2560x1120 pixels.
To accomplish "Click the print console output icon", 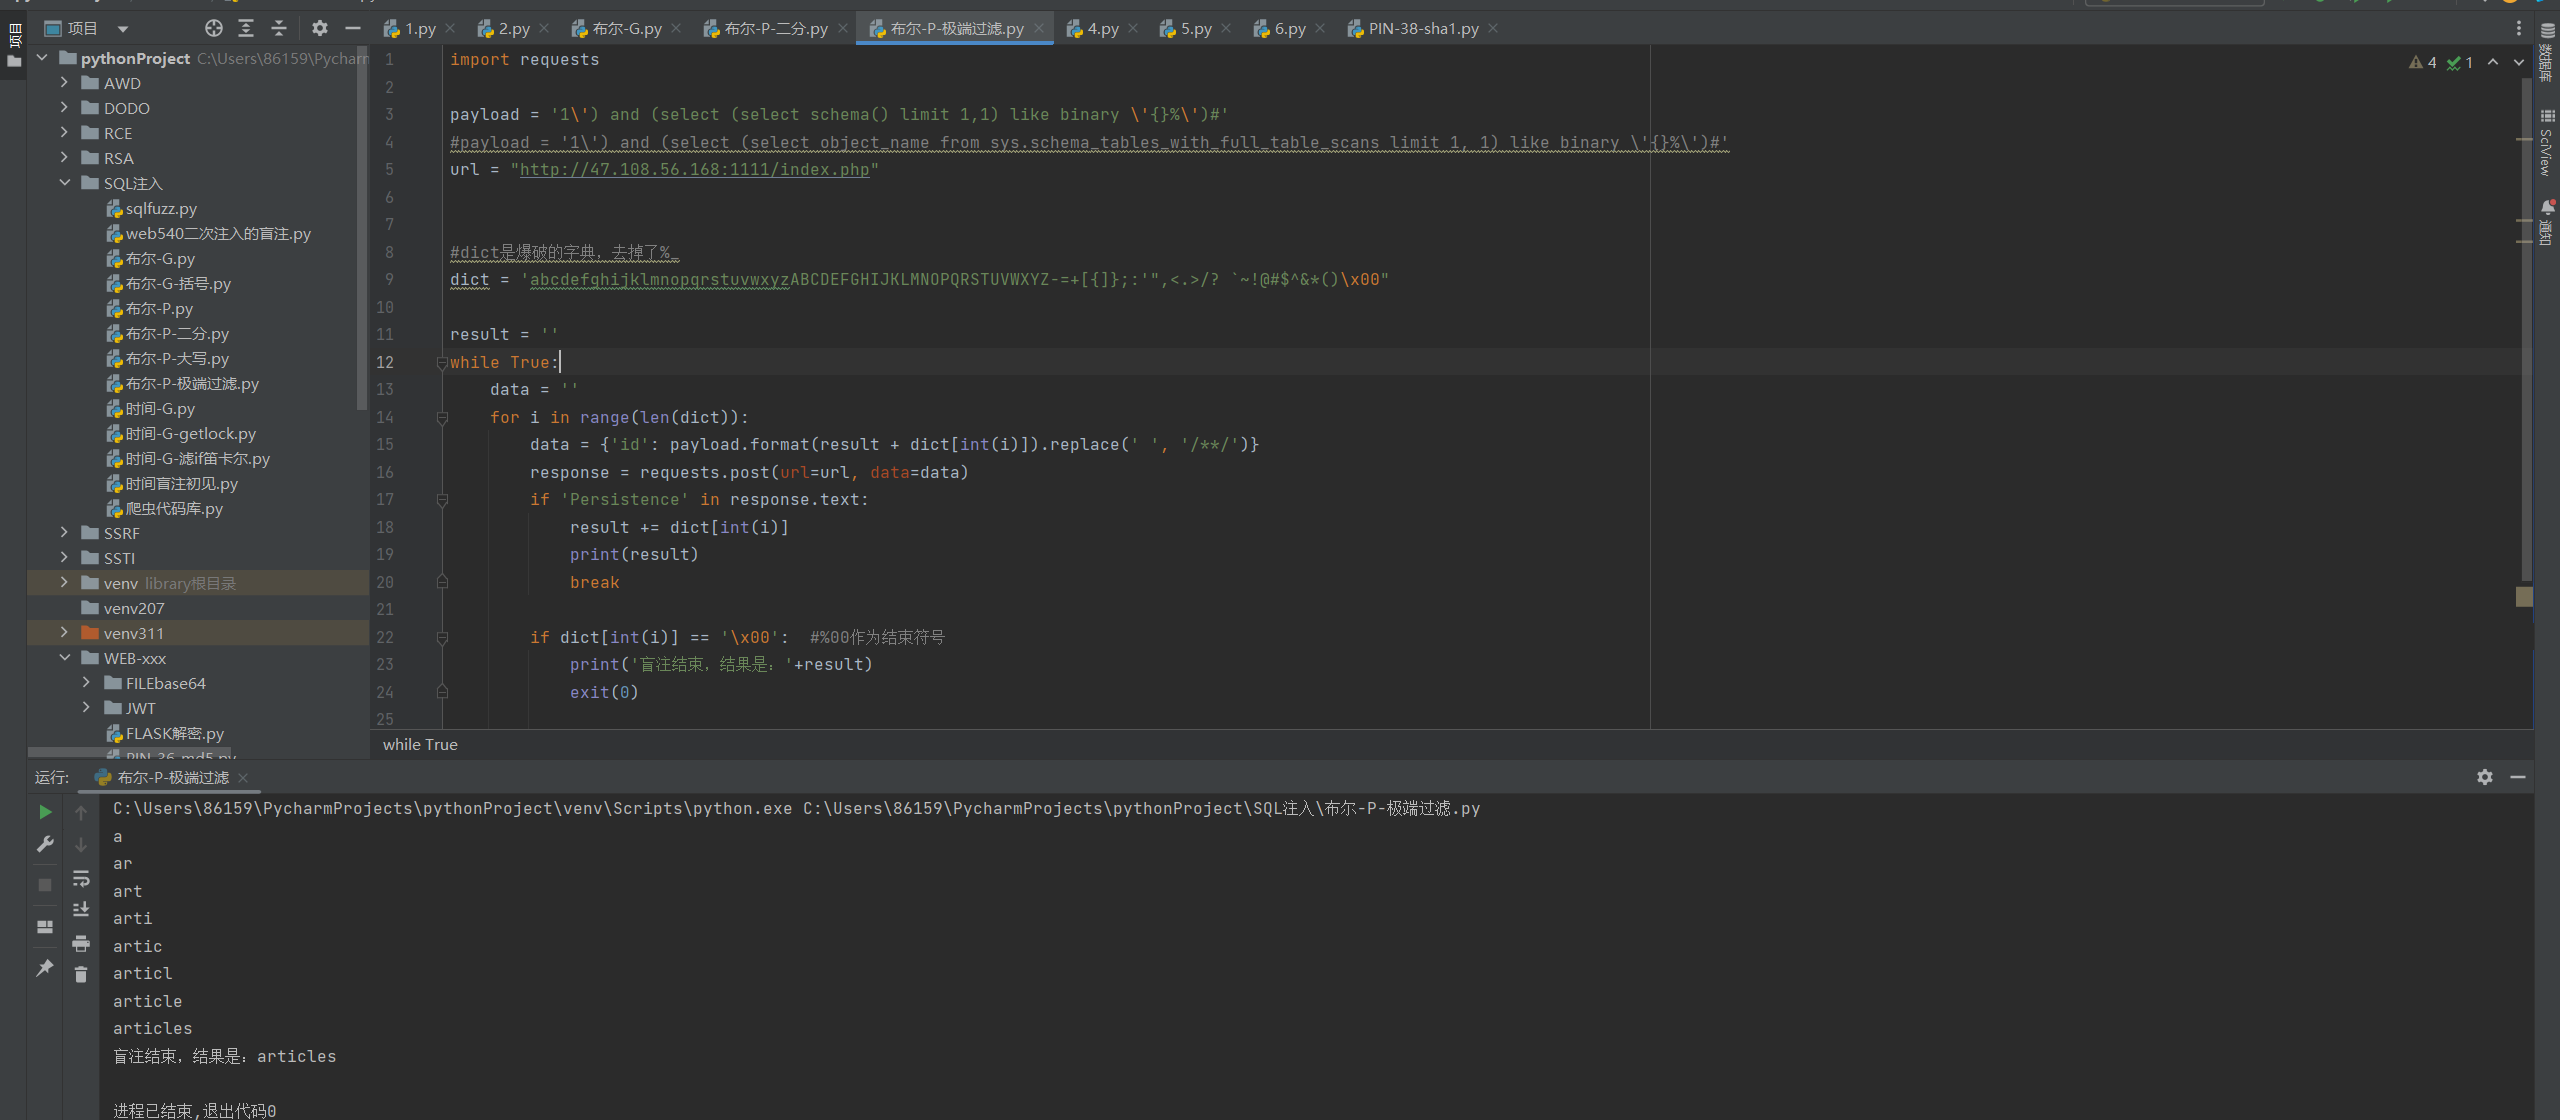I will click(x=81, y=943).
